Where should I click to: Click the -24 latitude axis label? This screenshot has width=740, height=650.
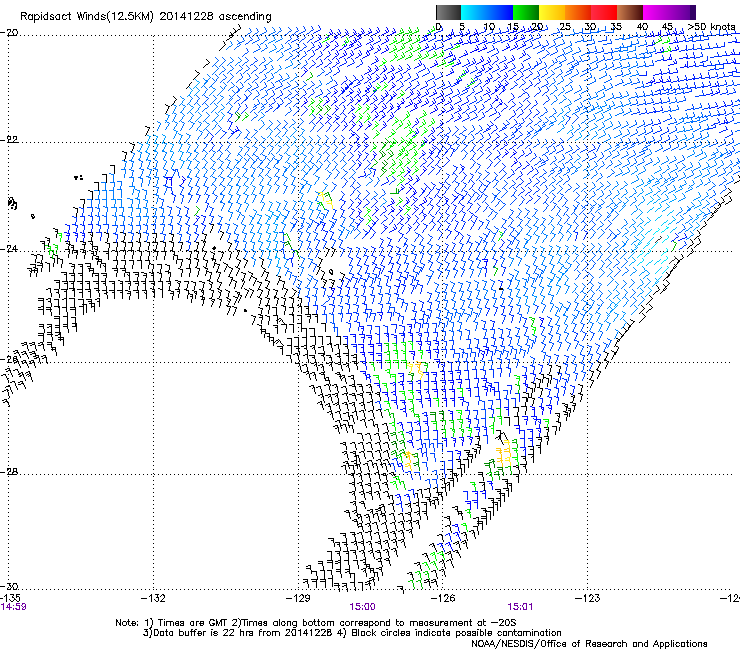click(x=9, y=249)
